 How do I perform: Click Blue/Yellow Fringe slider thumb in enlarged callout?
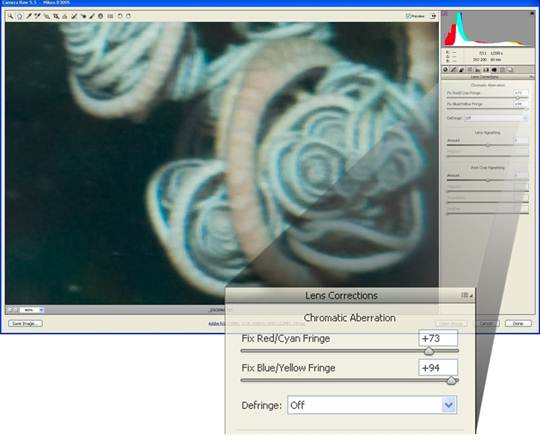451,381
